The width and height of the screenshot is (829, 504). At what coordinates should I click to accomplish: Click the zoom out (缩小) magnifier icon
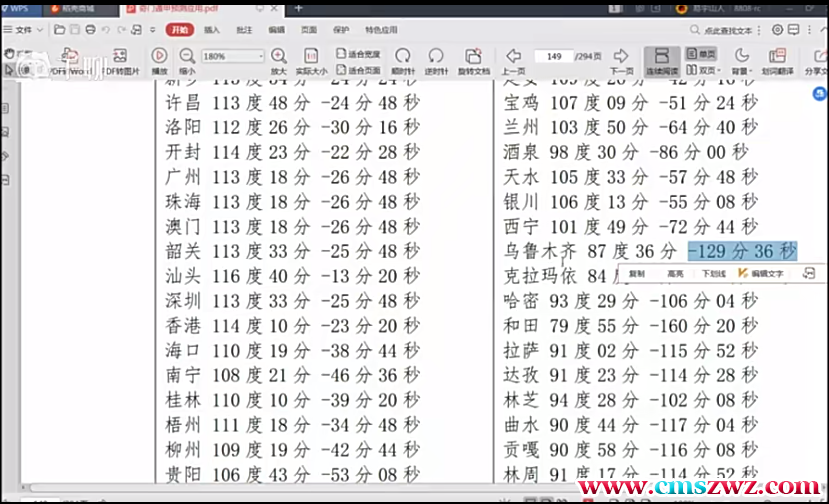187,57
